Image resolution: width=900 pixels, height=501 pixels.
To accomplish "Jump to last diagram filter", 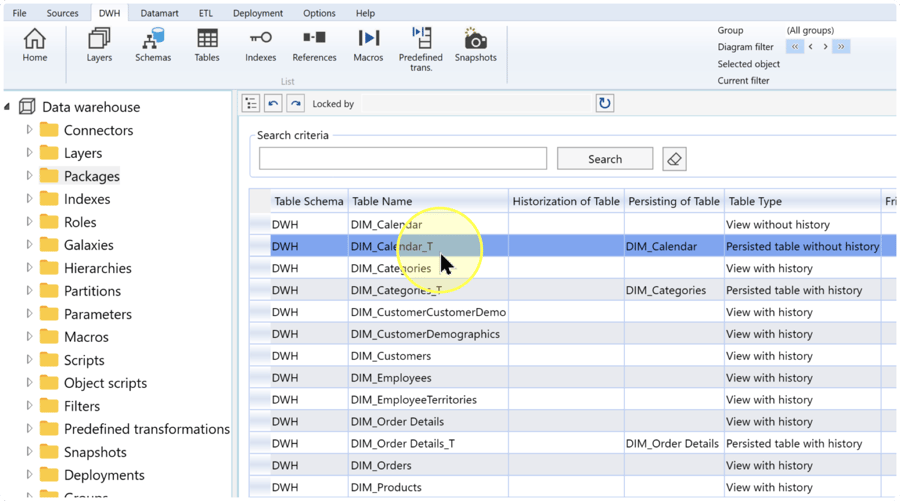I will coord(841,46).
